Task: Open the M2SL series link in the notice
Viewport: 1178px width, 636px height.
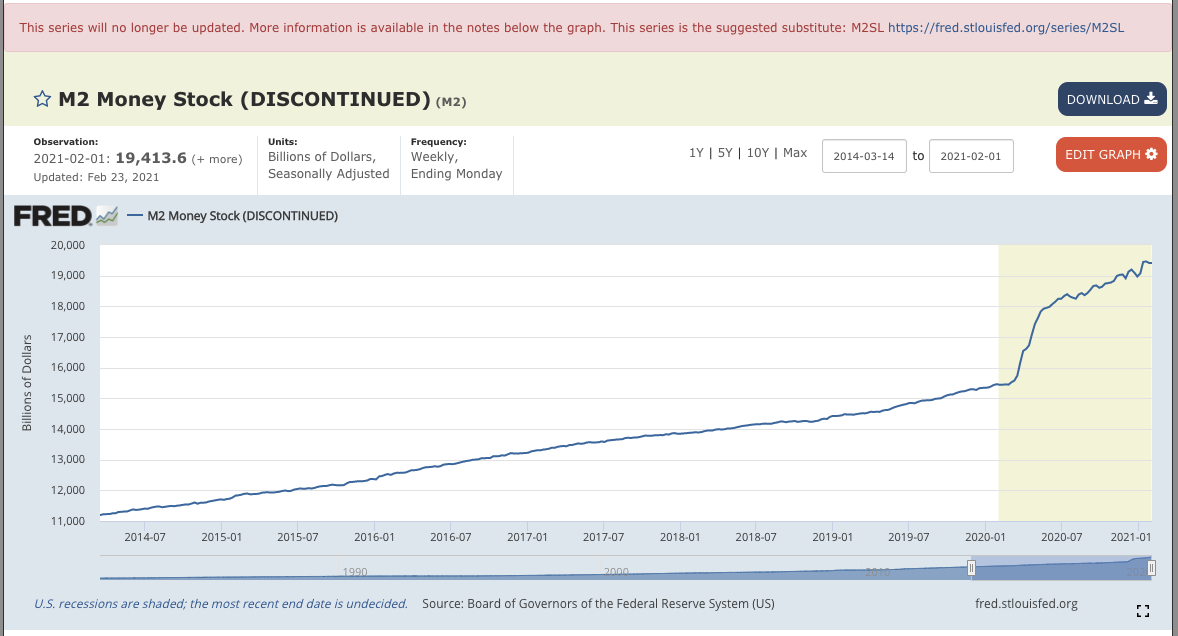Action: click(1006, 28)
